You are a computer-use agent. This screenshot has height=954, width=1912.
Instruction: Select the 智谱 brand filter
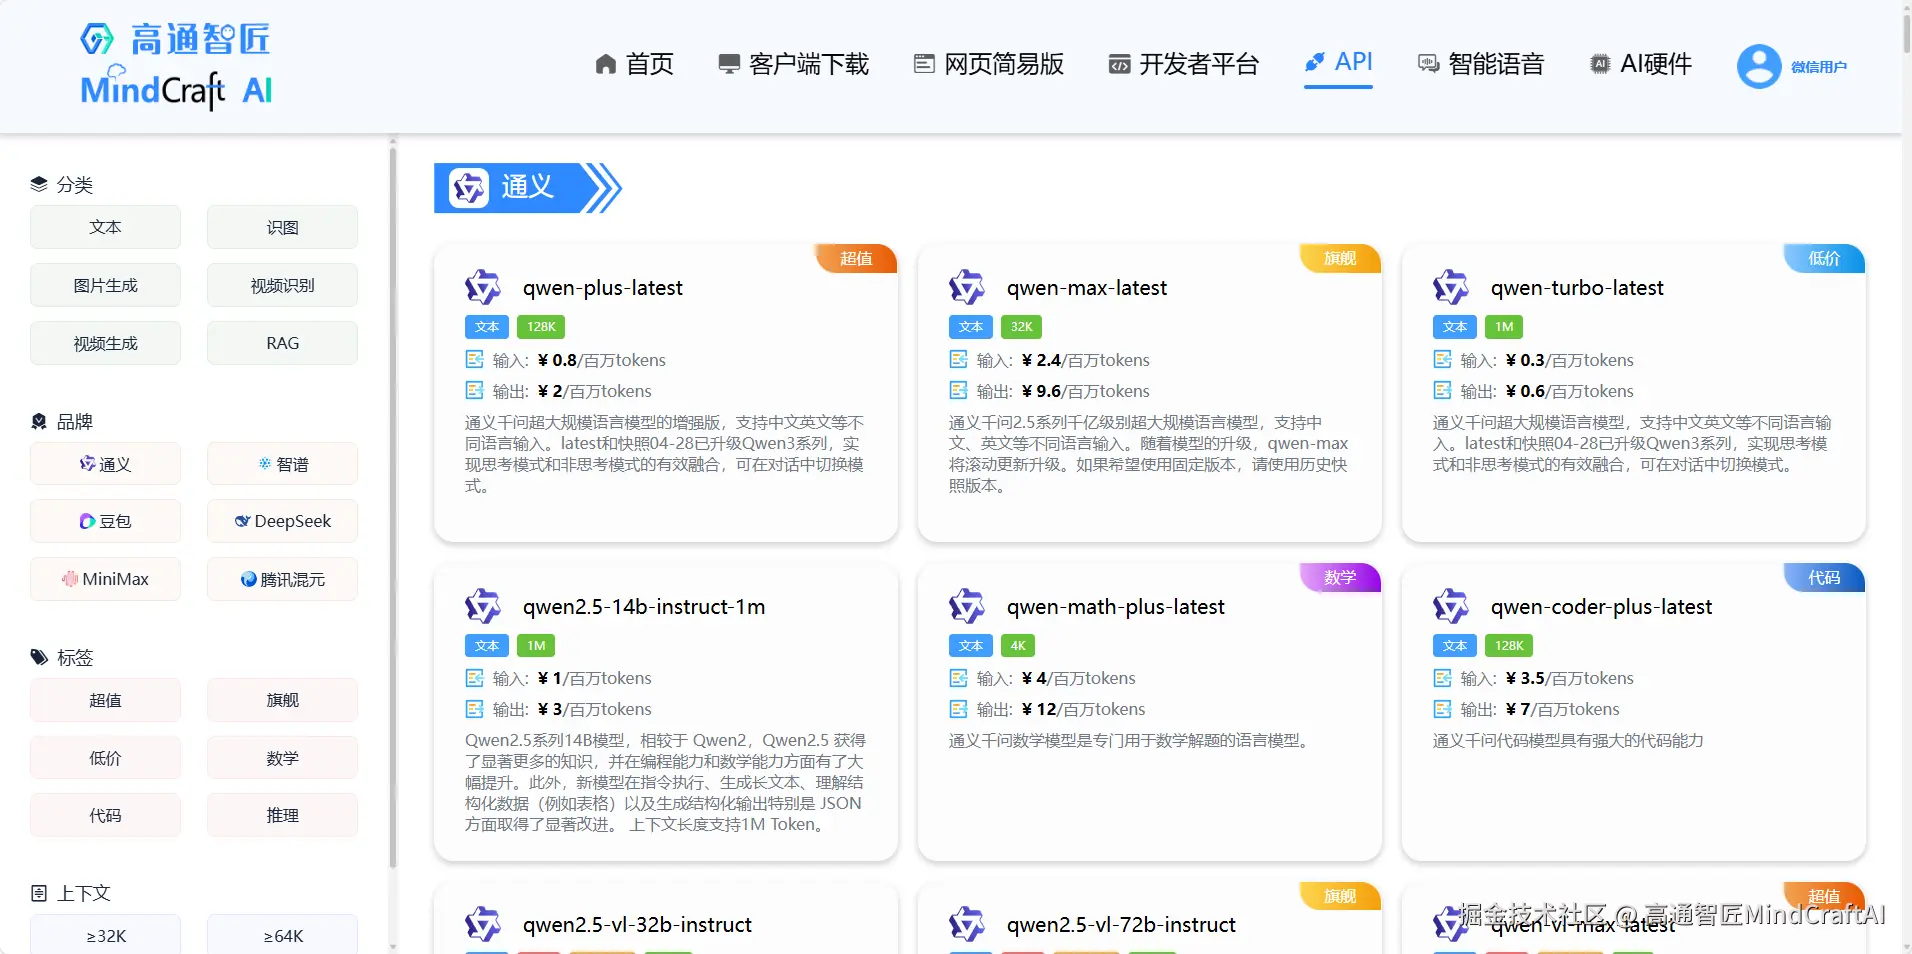[x=282, y=464]
